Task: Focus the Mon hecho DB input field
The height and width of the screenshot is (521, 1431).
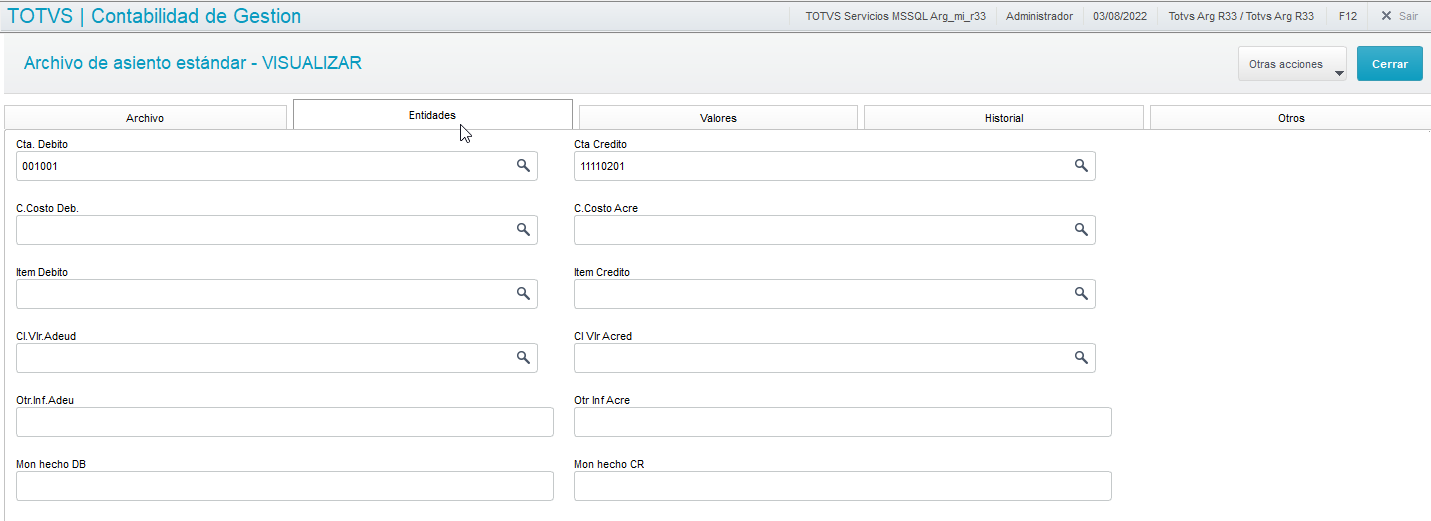Action: 285,486
